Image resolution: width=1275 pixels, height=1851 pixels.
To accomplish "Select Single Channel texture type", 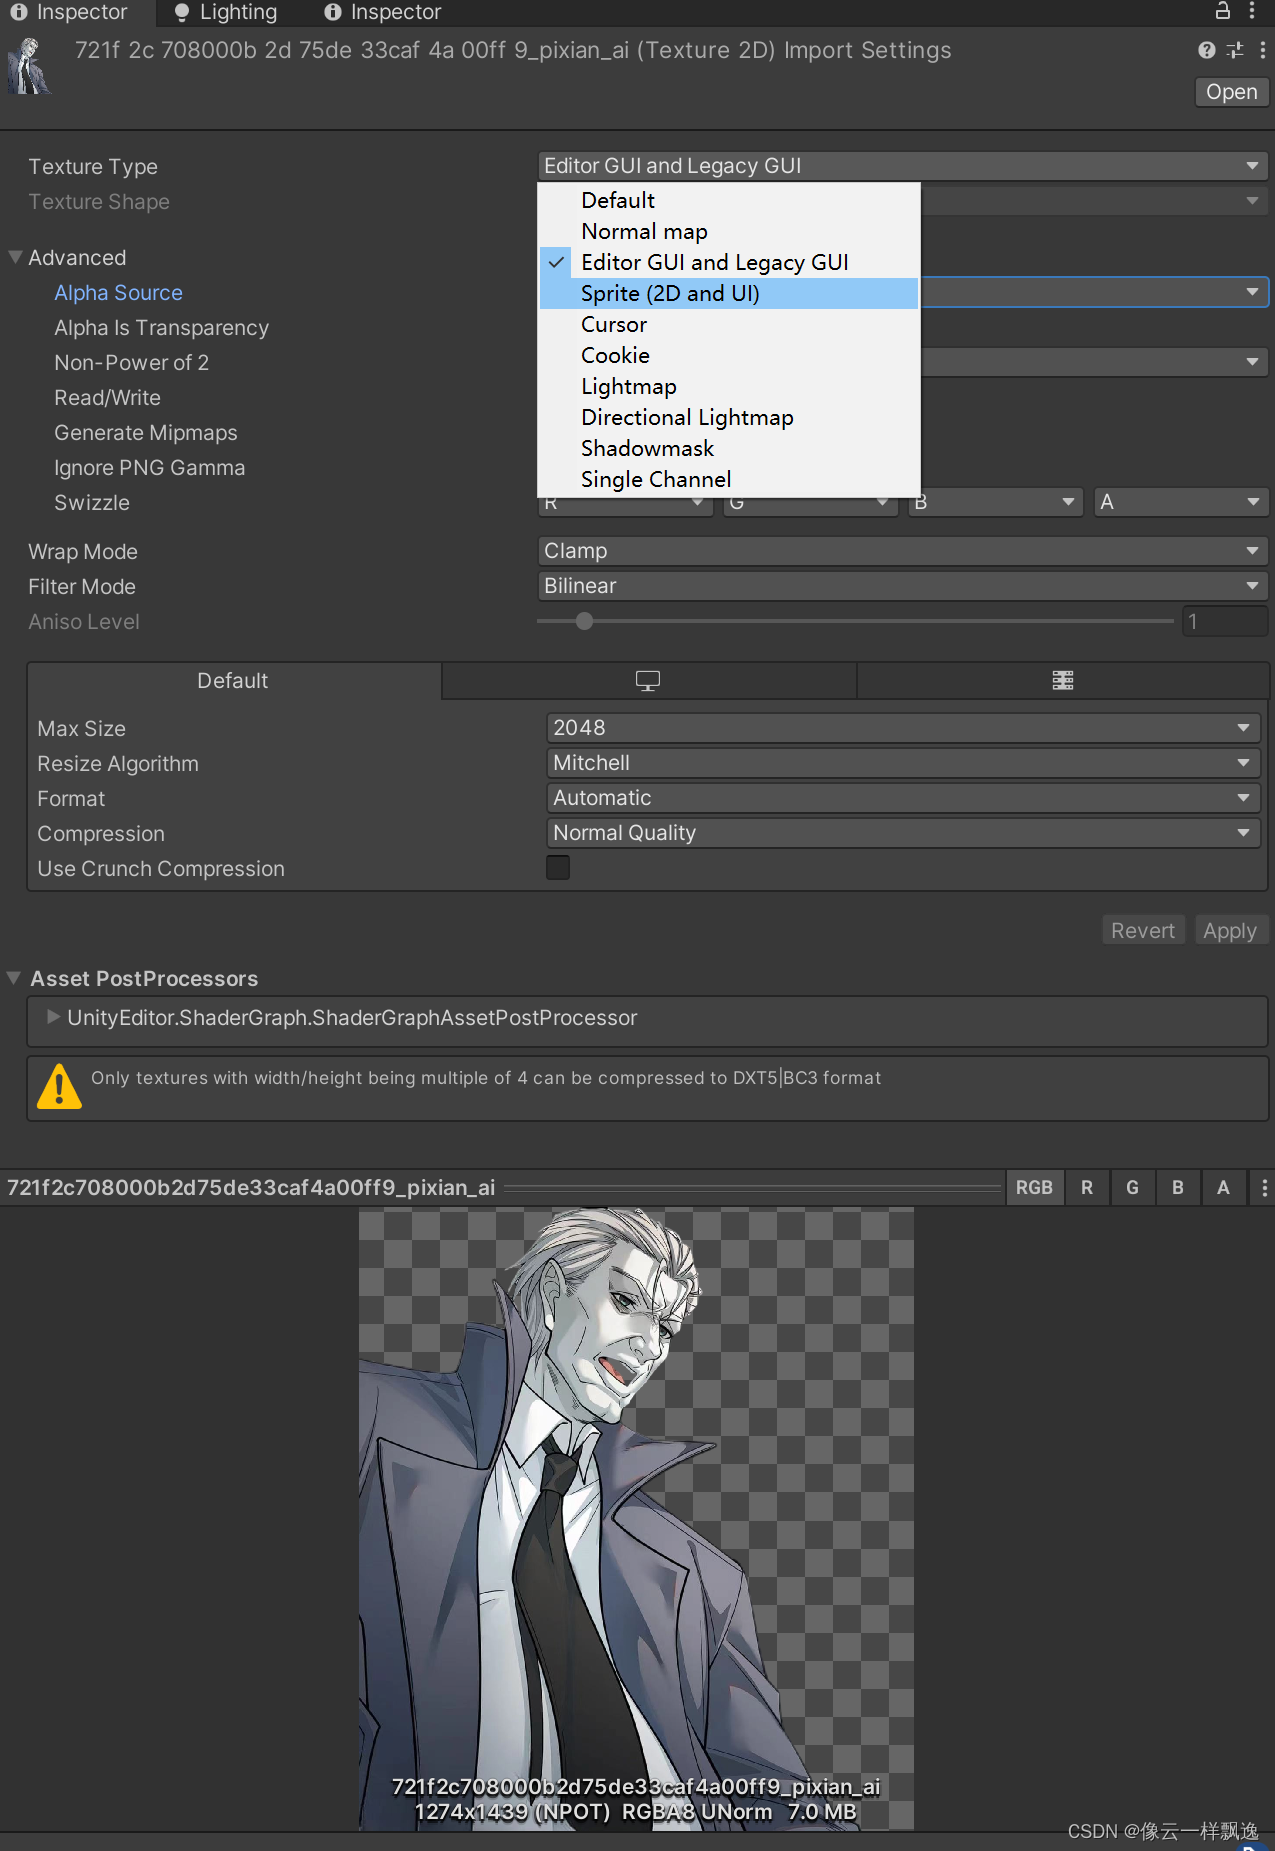I will pyautogui.click(x=729, y=479).
